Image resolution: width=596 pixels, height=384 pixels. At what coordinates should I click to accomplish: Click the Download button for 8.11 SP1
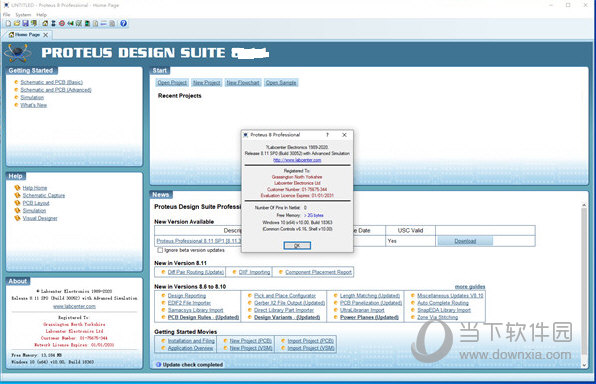(465, 241)
